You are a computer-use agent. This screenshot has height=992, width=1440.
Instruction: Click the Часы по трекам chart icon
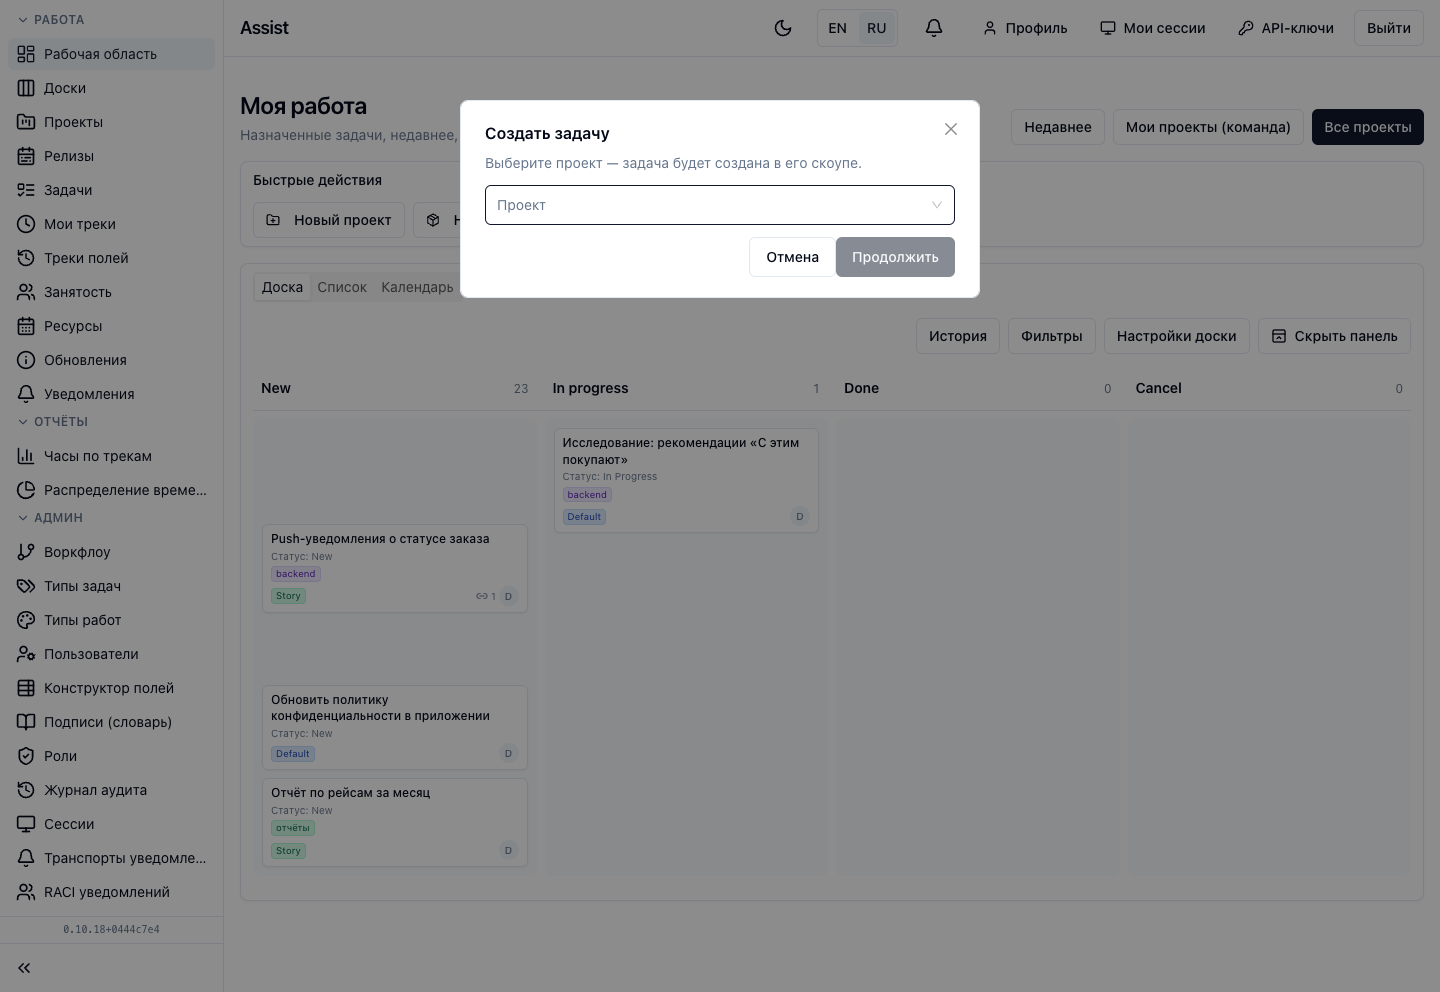[x=26, y=456]
